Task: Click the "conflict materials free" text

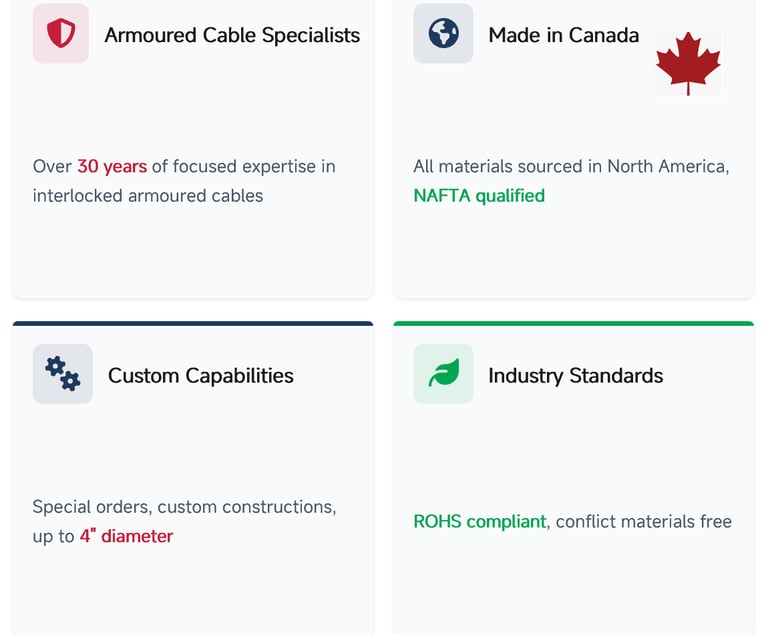Action: pyautogui.click(x=643, y=521)
